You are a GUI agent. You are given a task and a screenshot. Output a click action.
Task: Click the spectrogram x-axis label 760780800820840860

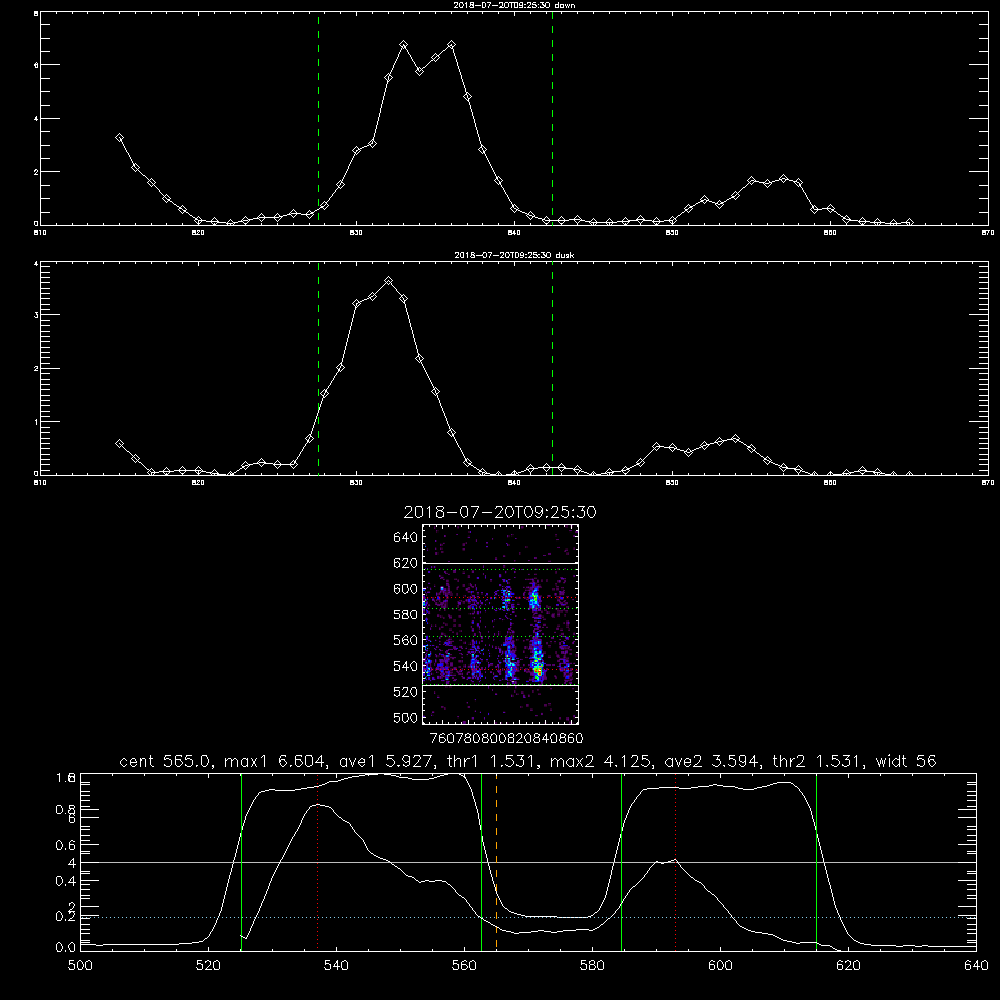click(506, 738)
